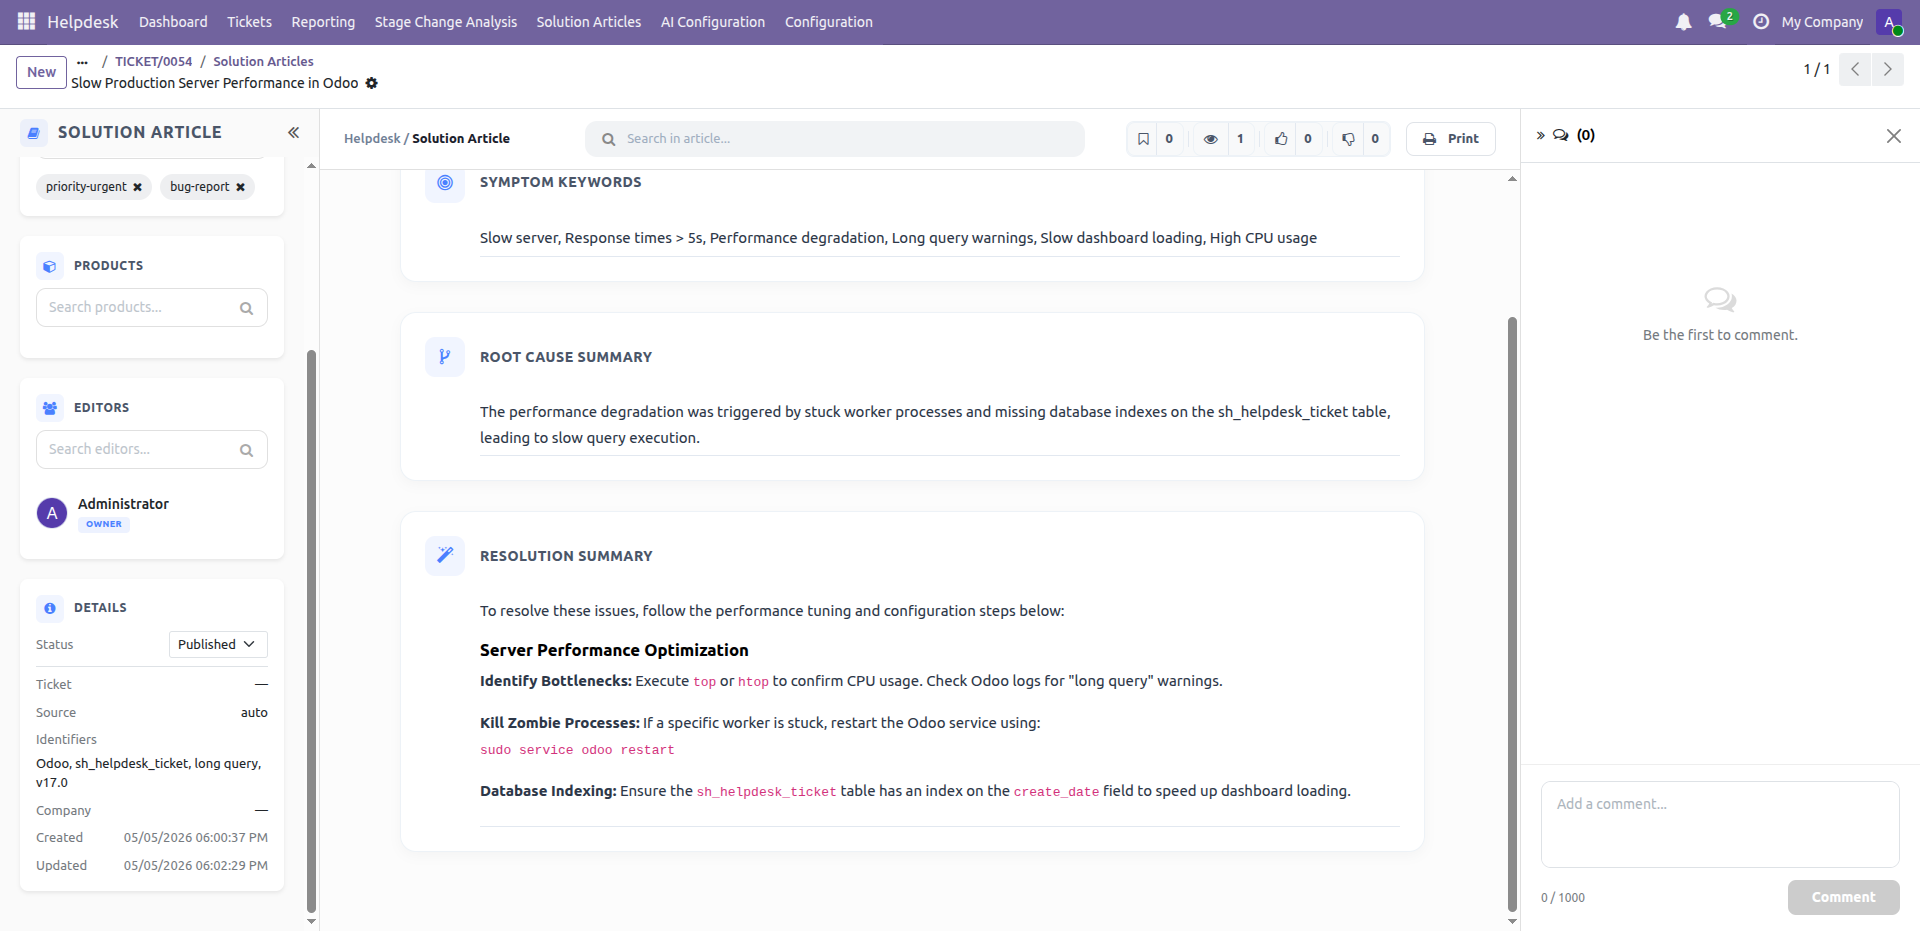Click the Comment submit button

(1843, 897)
